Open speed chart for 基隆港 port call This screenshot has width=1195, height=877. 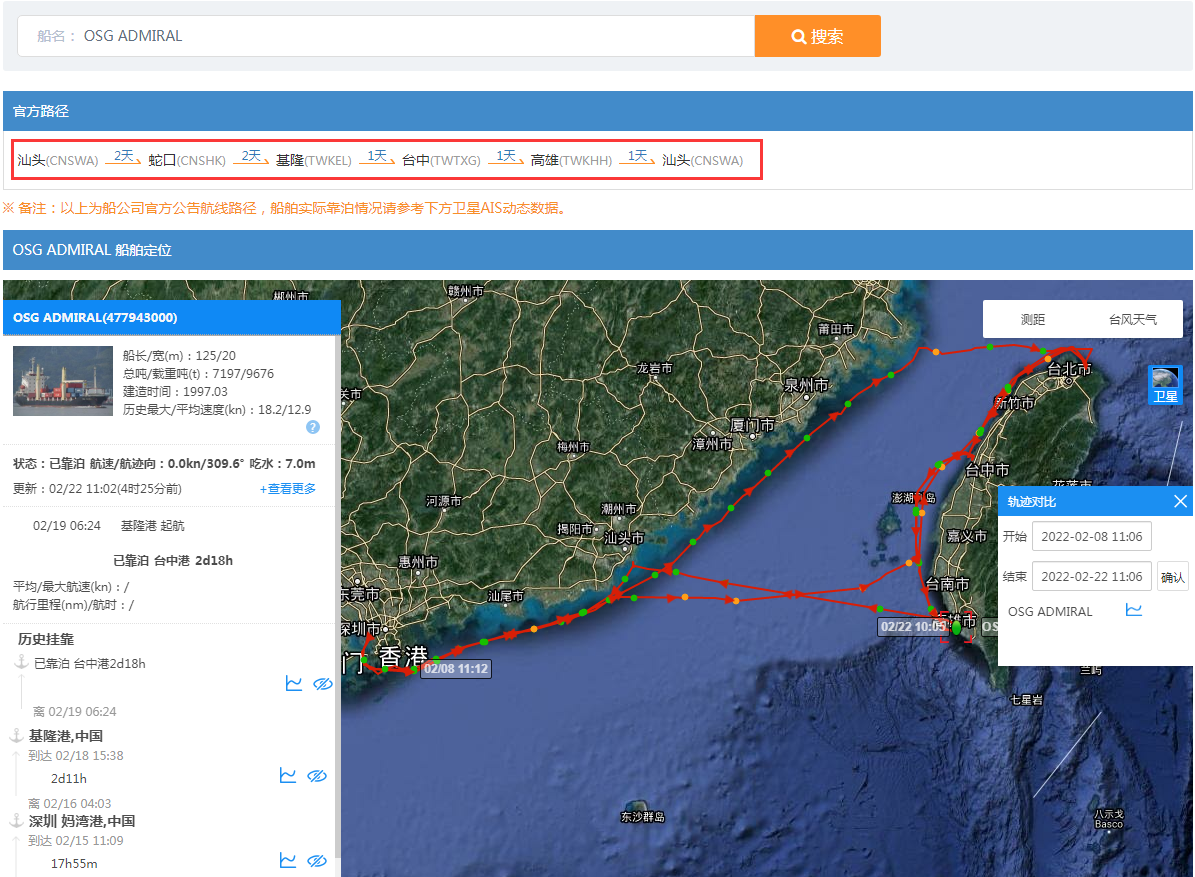click(288, 776)
